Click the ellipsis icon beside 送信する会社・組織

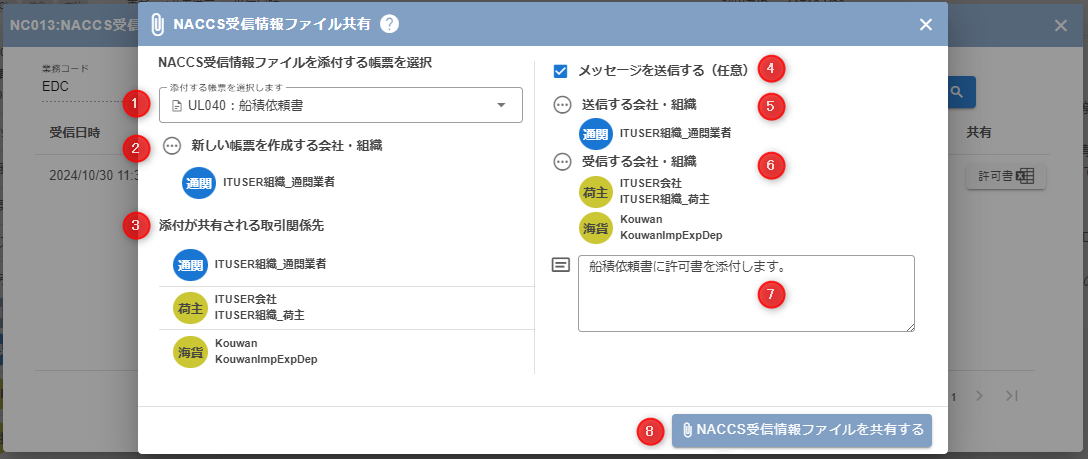point(562,104)
